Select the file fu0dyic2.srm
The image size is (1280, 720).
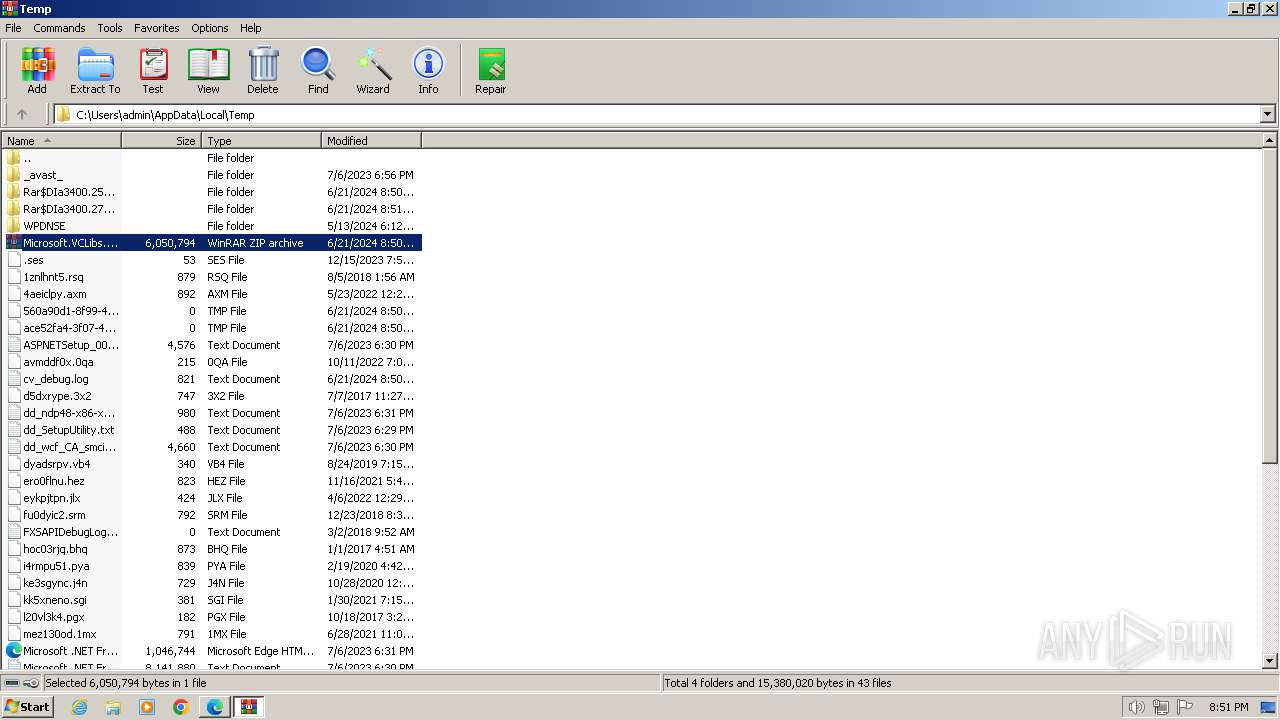pyautogui.click(x=55, y=515)
